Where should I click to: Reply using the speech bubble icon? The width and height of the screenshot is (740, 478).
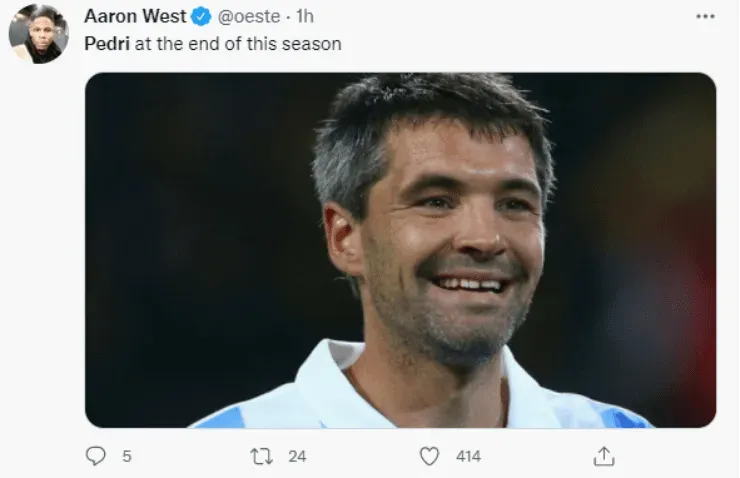[x=96, y=456]
